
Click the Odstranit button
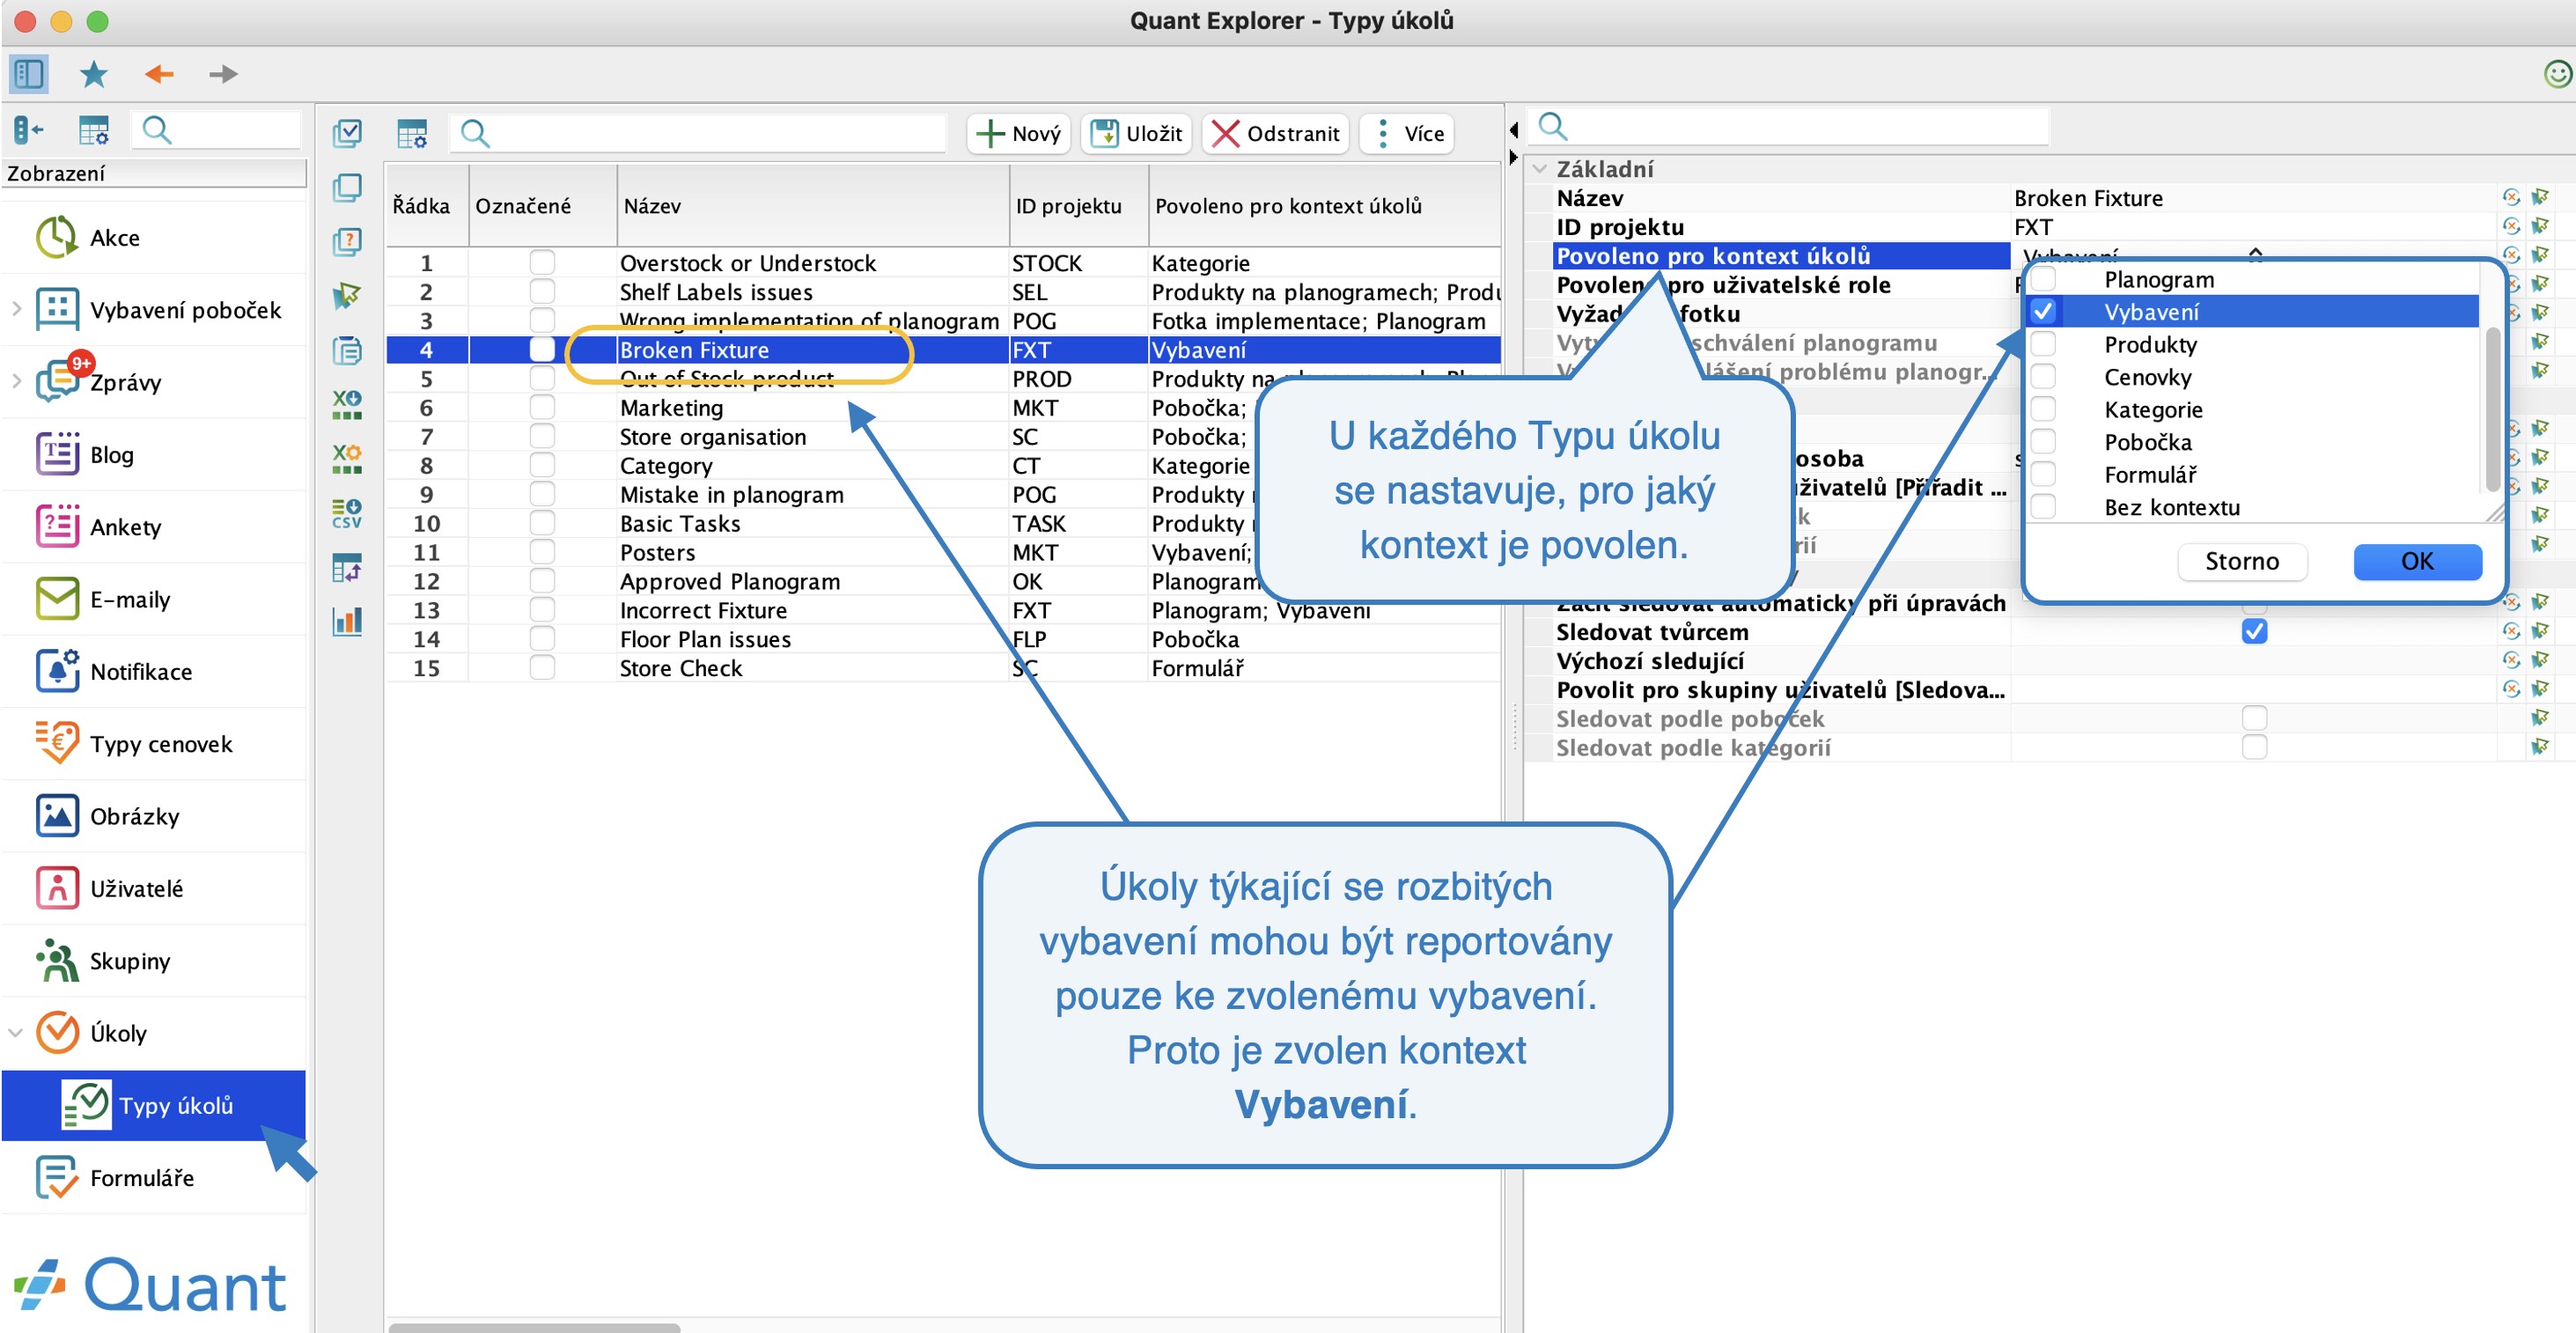(1276, 133)
